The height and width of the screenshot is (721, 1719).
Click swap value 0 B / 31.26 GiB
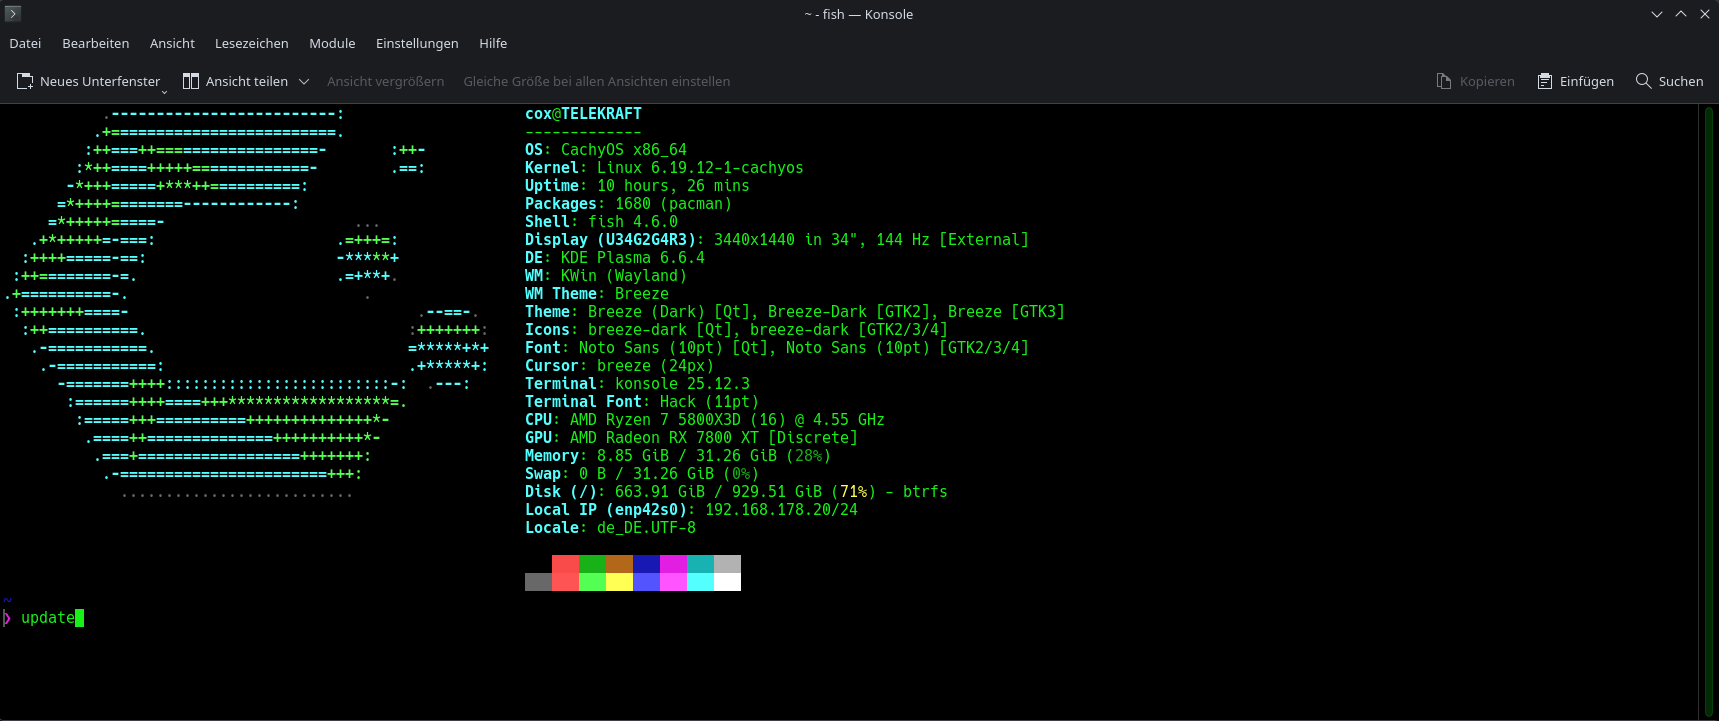(x=646, y=474)
